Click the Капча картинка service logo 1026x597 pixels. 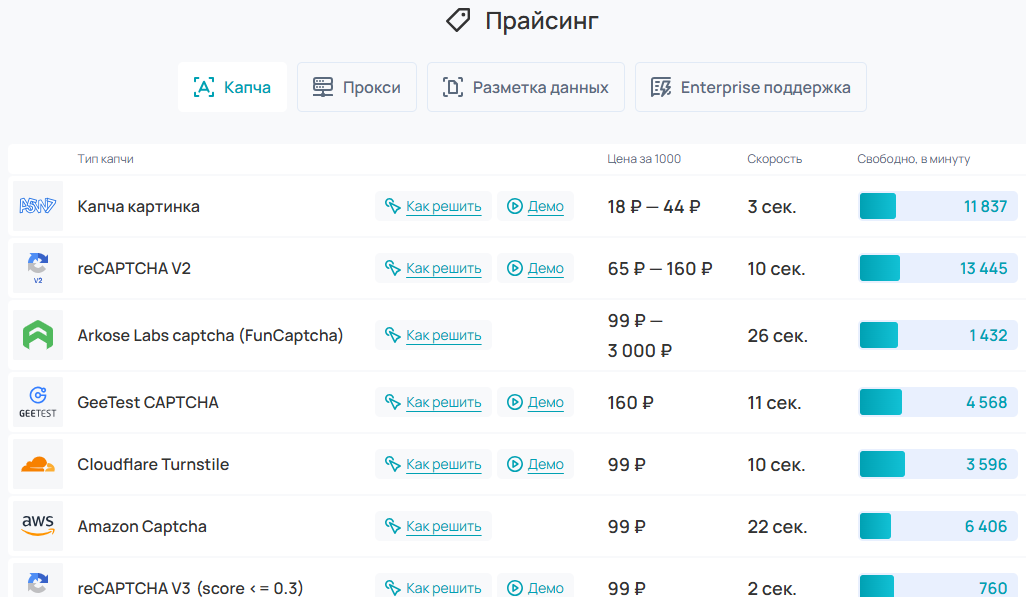point(37,206)
